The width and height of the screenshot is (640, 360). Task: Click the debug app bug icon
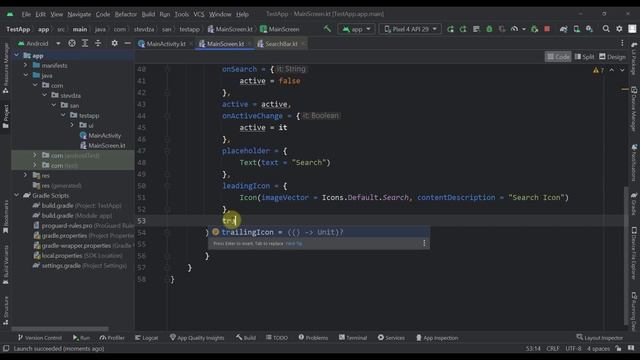click(x=489, y=29)
